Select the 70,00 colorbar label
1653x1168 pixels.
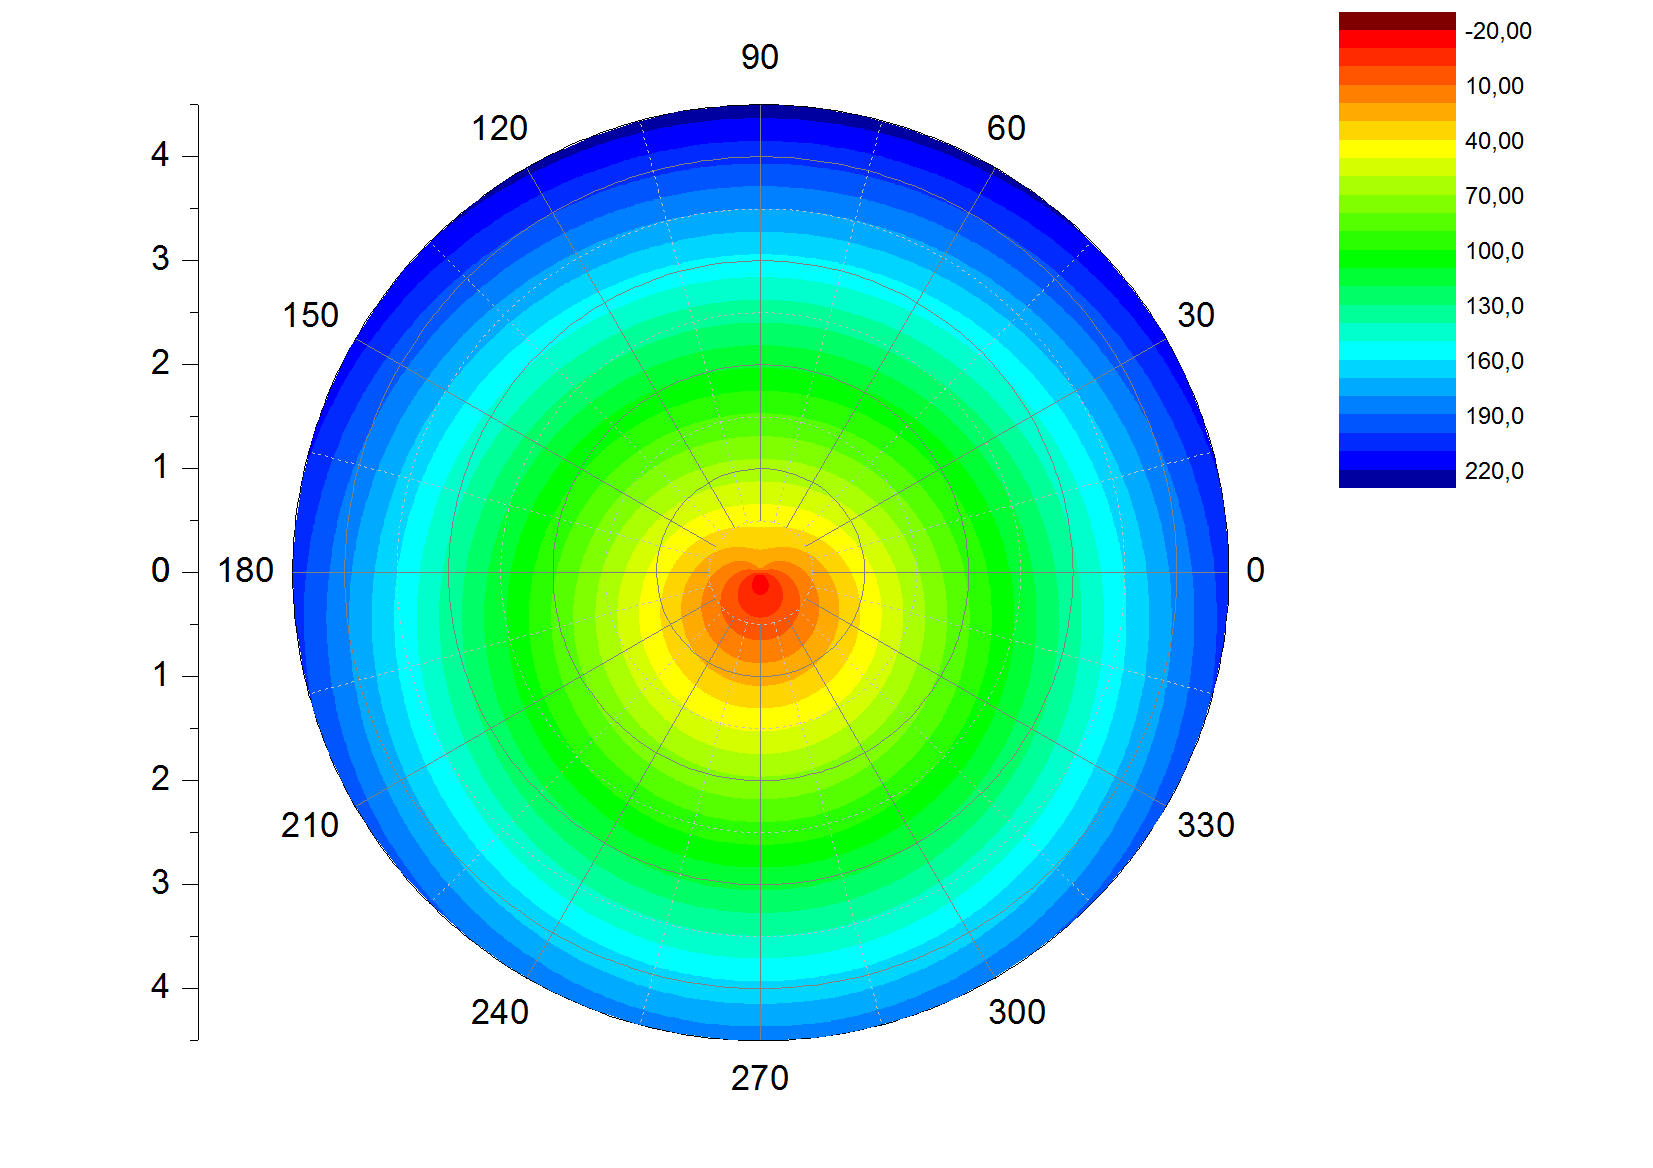click(1495, 196)
